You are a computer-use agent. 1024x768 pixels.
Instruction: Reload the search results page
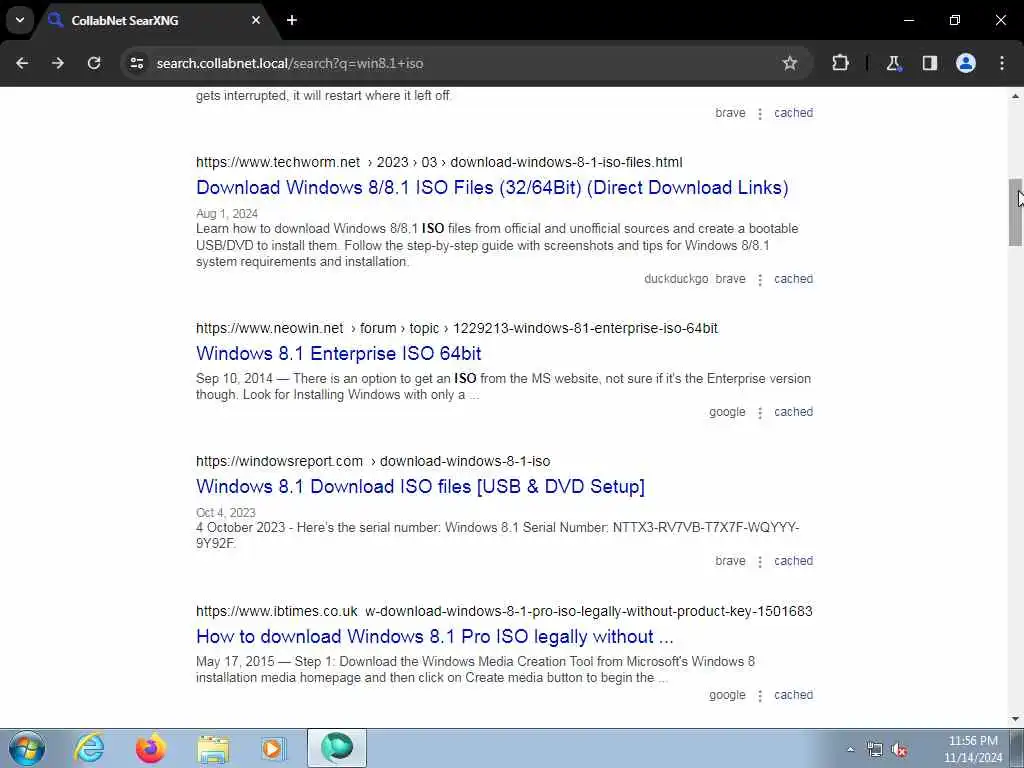94,63
